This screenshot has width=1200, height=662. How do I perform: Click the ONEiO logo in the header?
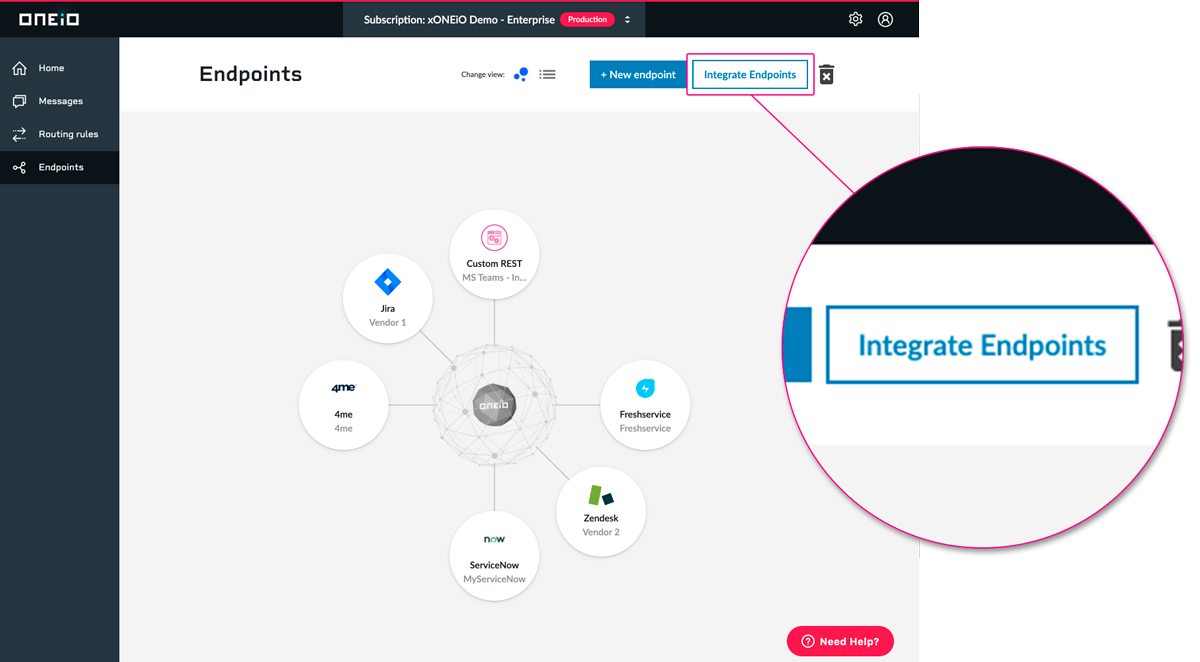[49, 19]
